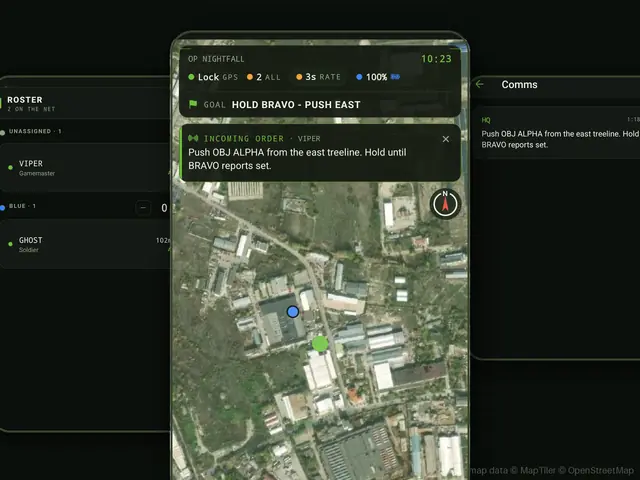Image resolution: width=640 pixels, height=480 pixels.
Task: Go back using Comms arrow
Action: click(x=480, y=84)
